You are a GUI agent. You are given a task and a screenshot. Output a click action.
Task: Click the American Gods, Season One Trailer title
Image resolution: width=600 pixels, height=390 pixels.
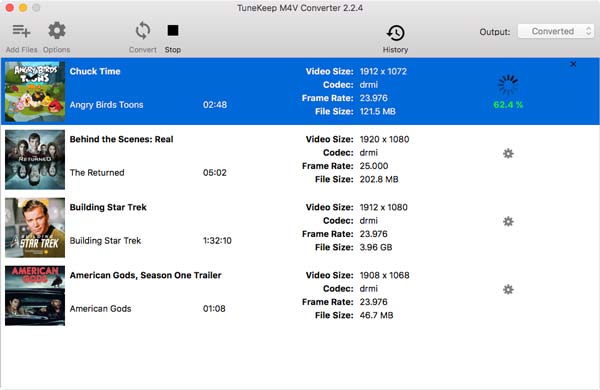[x=145, y=275]
